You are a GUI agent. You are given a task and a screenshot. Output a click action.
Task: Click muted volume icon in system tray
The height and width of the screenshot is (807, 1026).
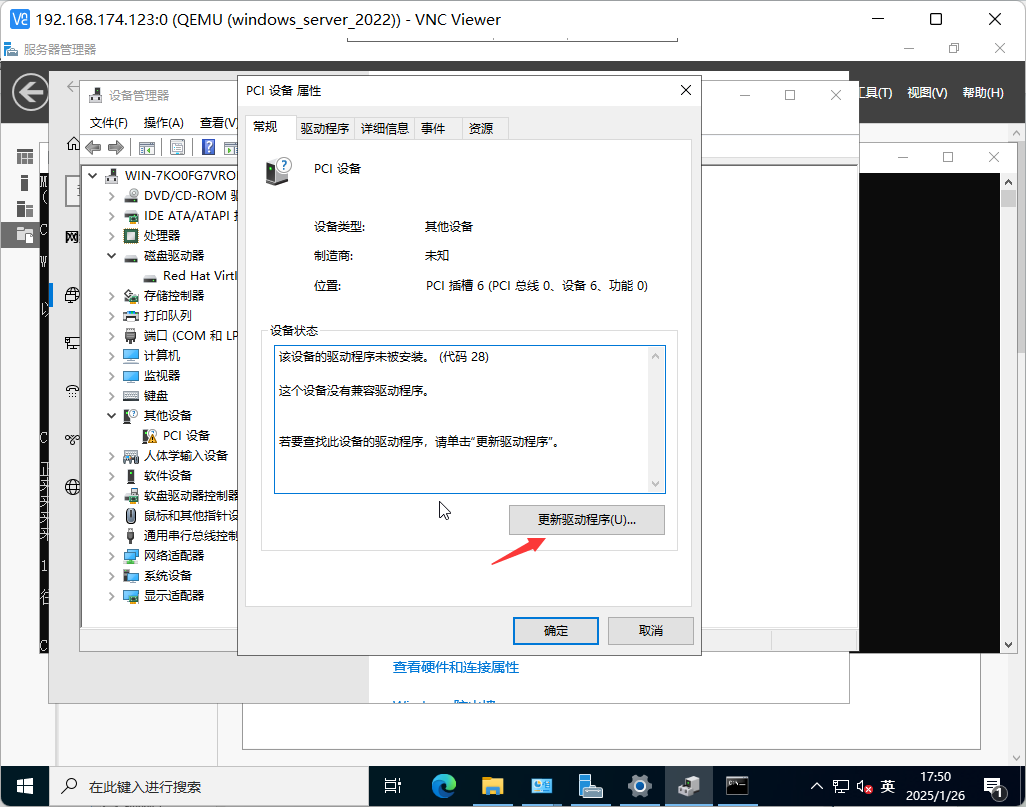click(x=864, y=786)
